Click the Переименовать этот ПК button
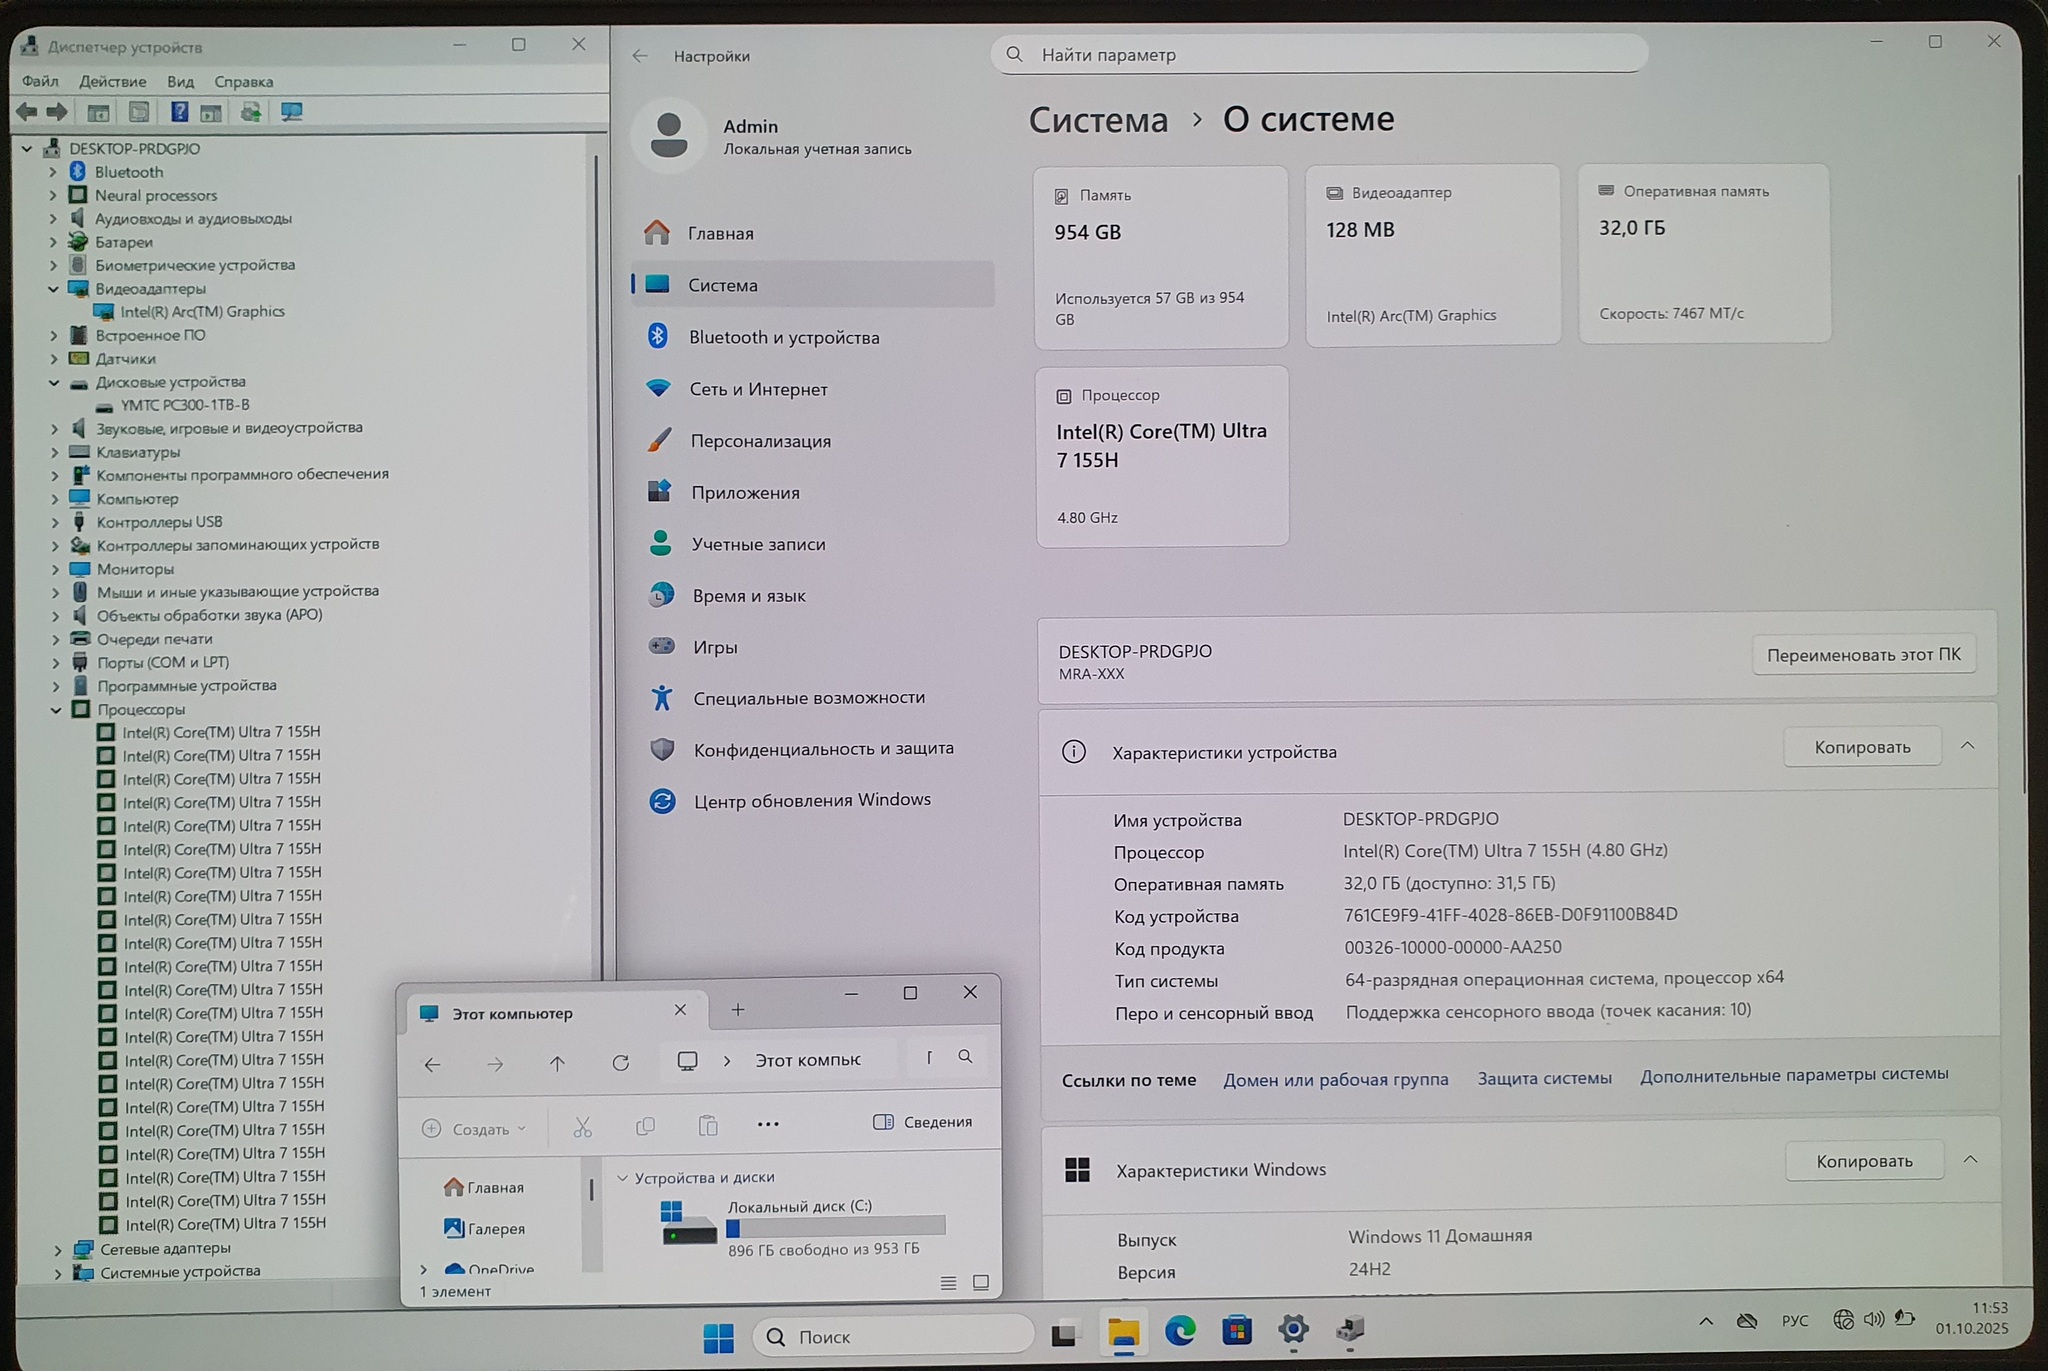This screenshot has width=2048, height=1371. tap(1863, 655)
